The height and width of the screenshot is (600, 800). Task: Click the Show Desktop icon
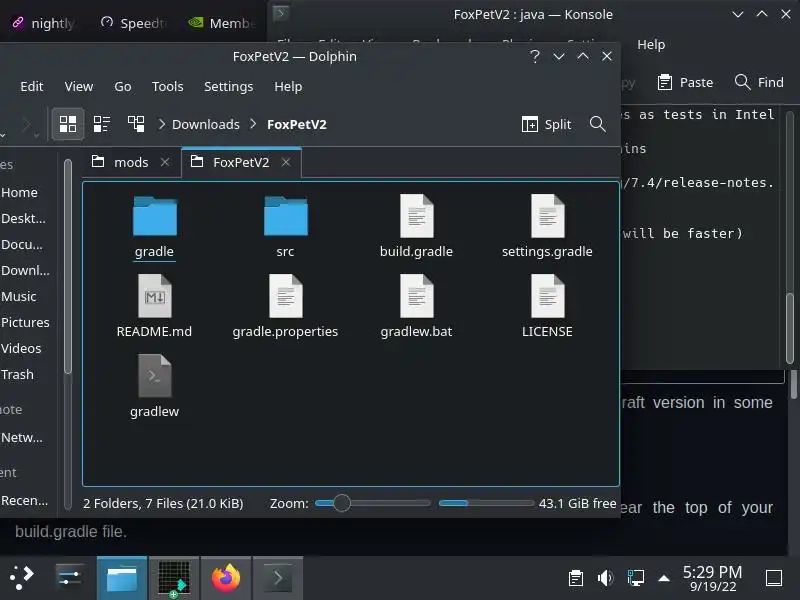coord(774,578)
